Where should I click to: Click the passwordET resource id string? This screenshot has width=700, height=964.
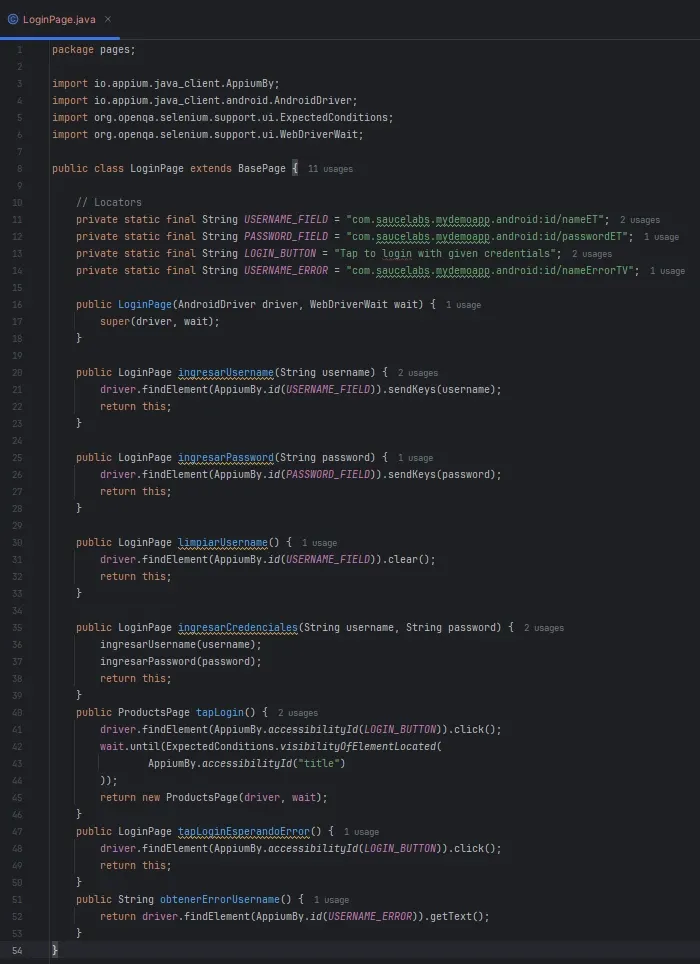pos(487,236)
